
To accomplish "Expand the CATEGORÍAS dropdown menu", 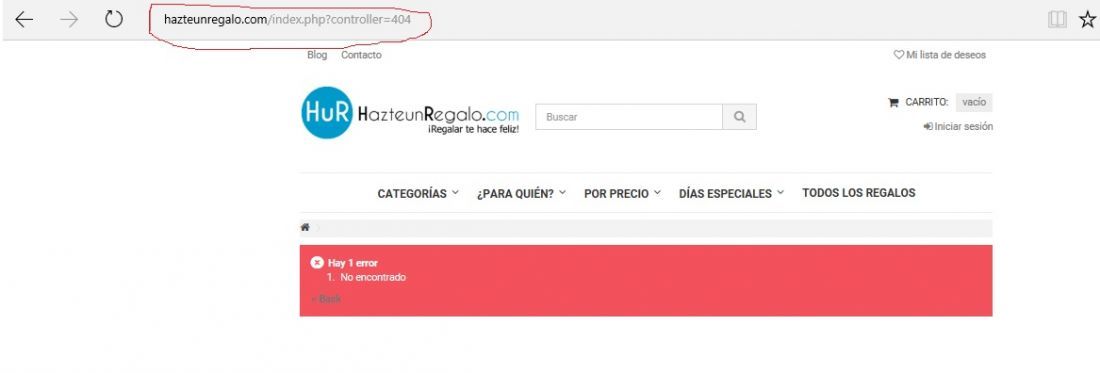I will [x=418, y=194].
